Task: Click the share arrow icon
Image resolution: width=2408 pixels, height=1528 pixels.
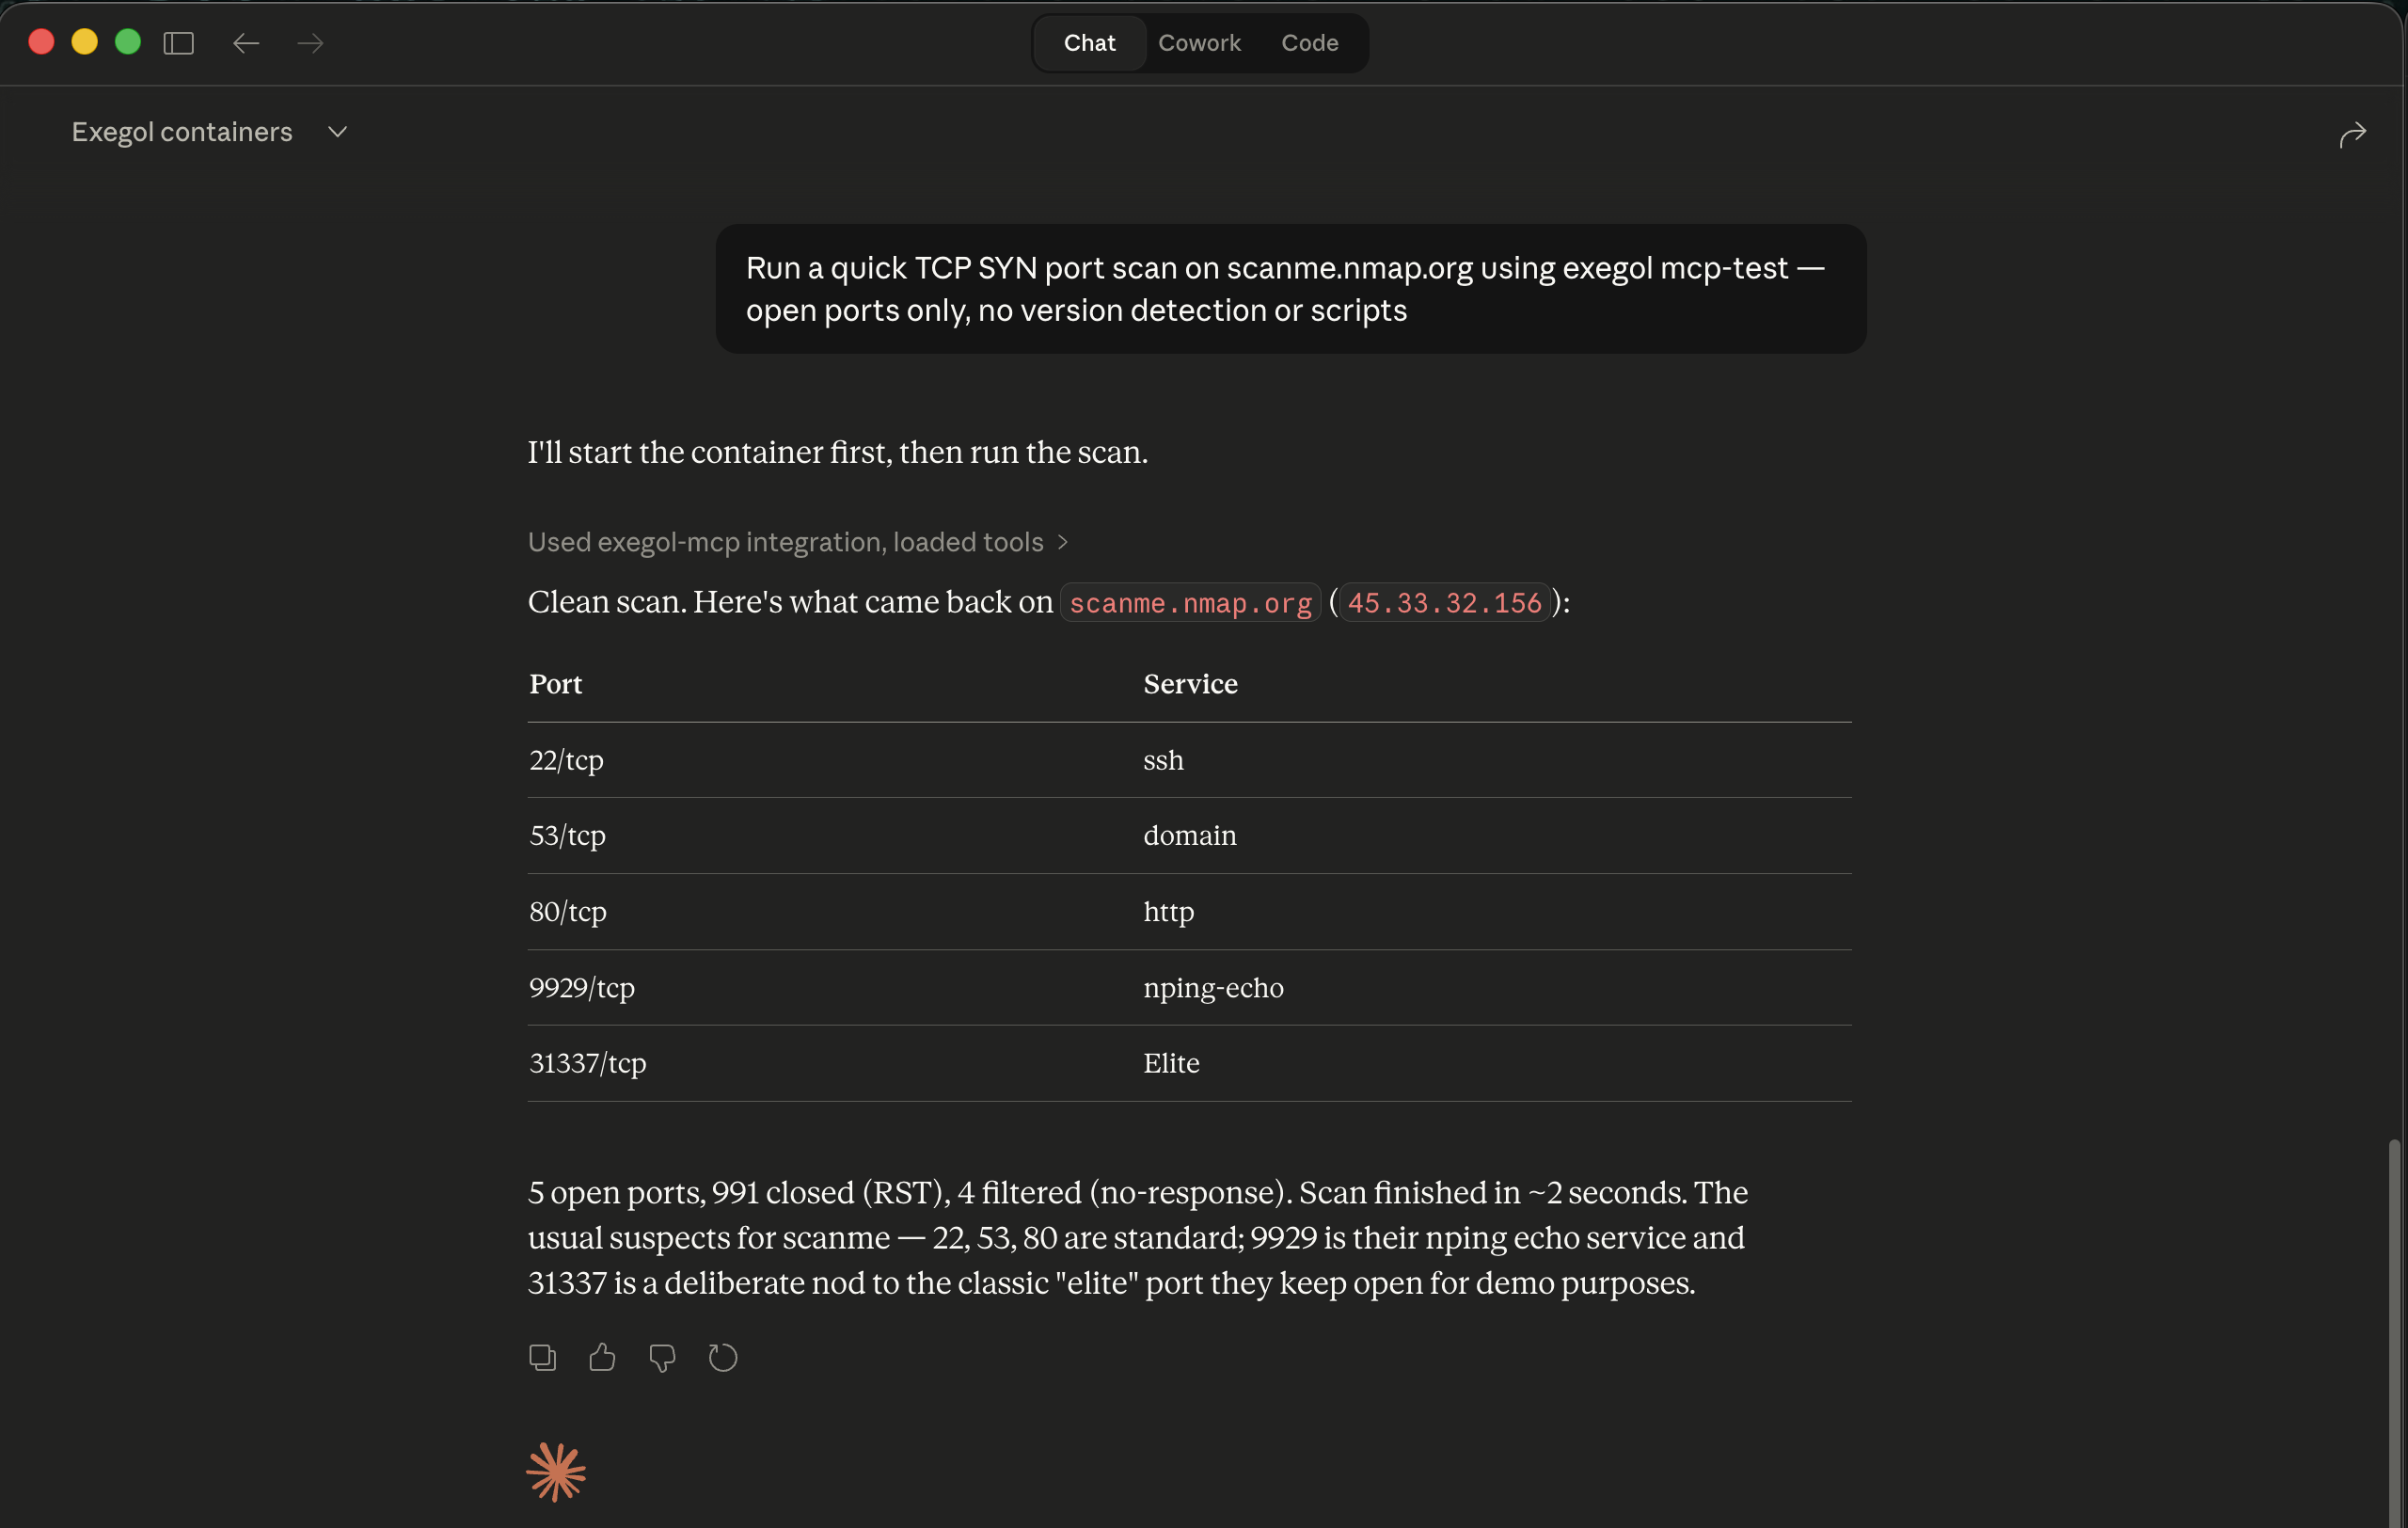Action: (2352, 134)
